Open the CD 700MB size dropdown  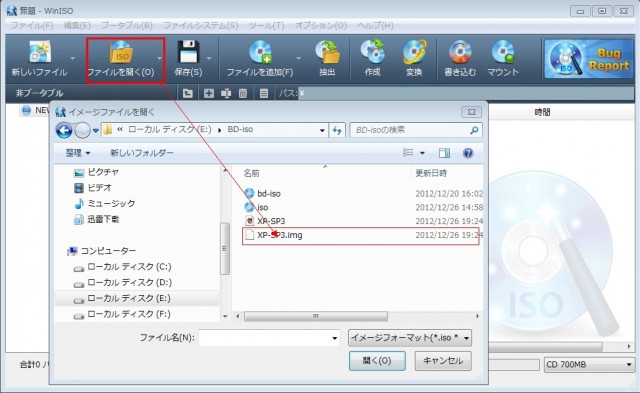[x=589, y=364]
